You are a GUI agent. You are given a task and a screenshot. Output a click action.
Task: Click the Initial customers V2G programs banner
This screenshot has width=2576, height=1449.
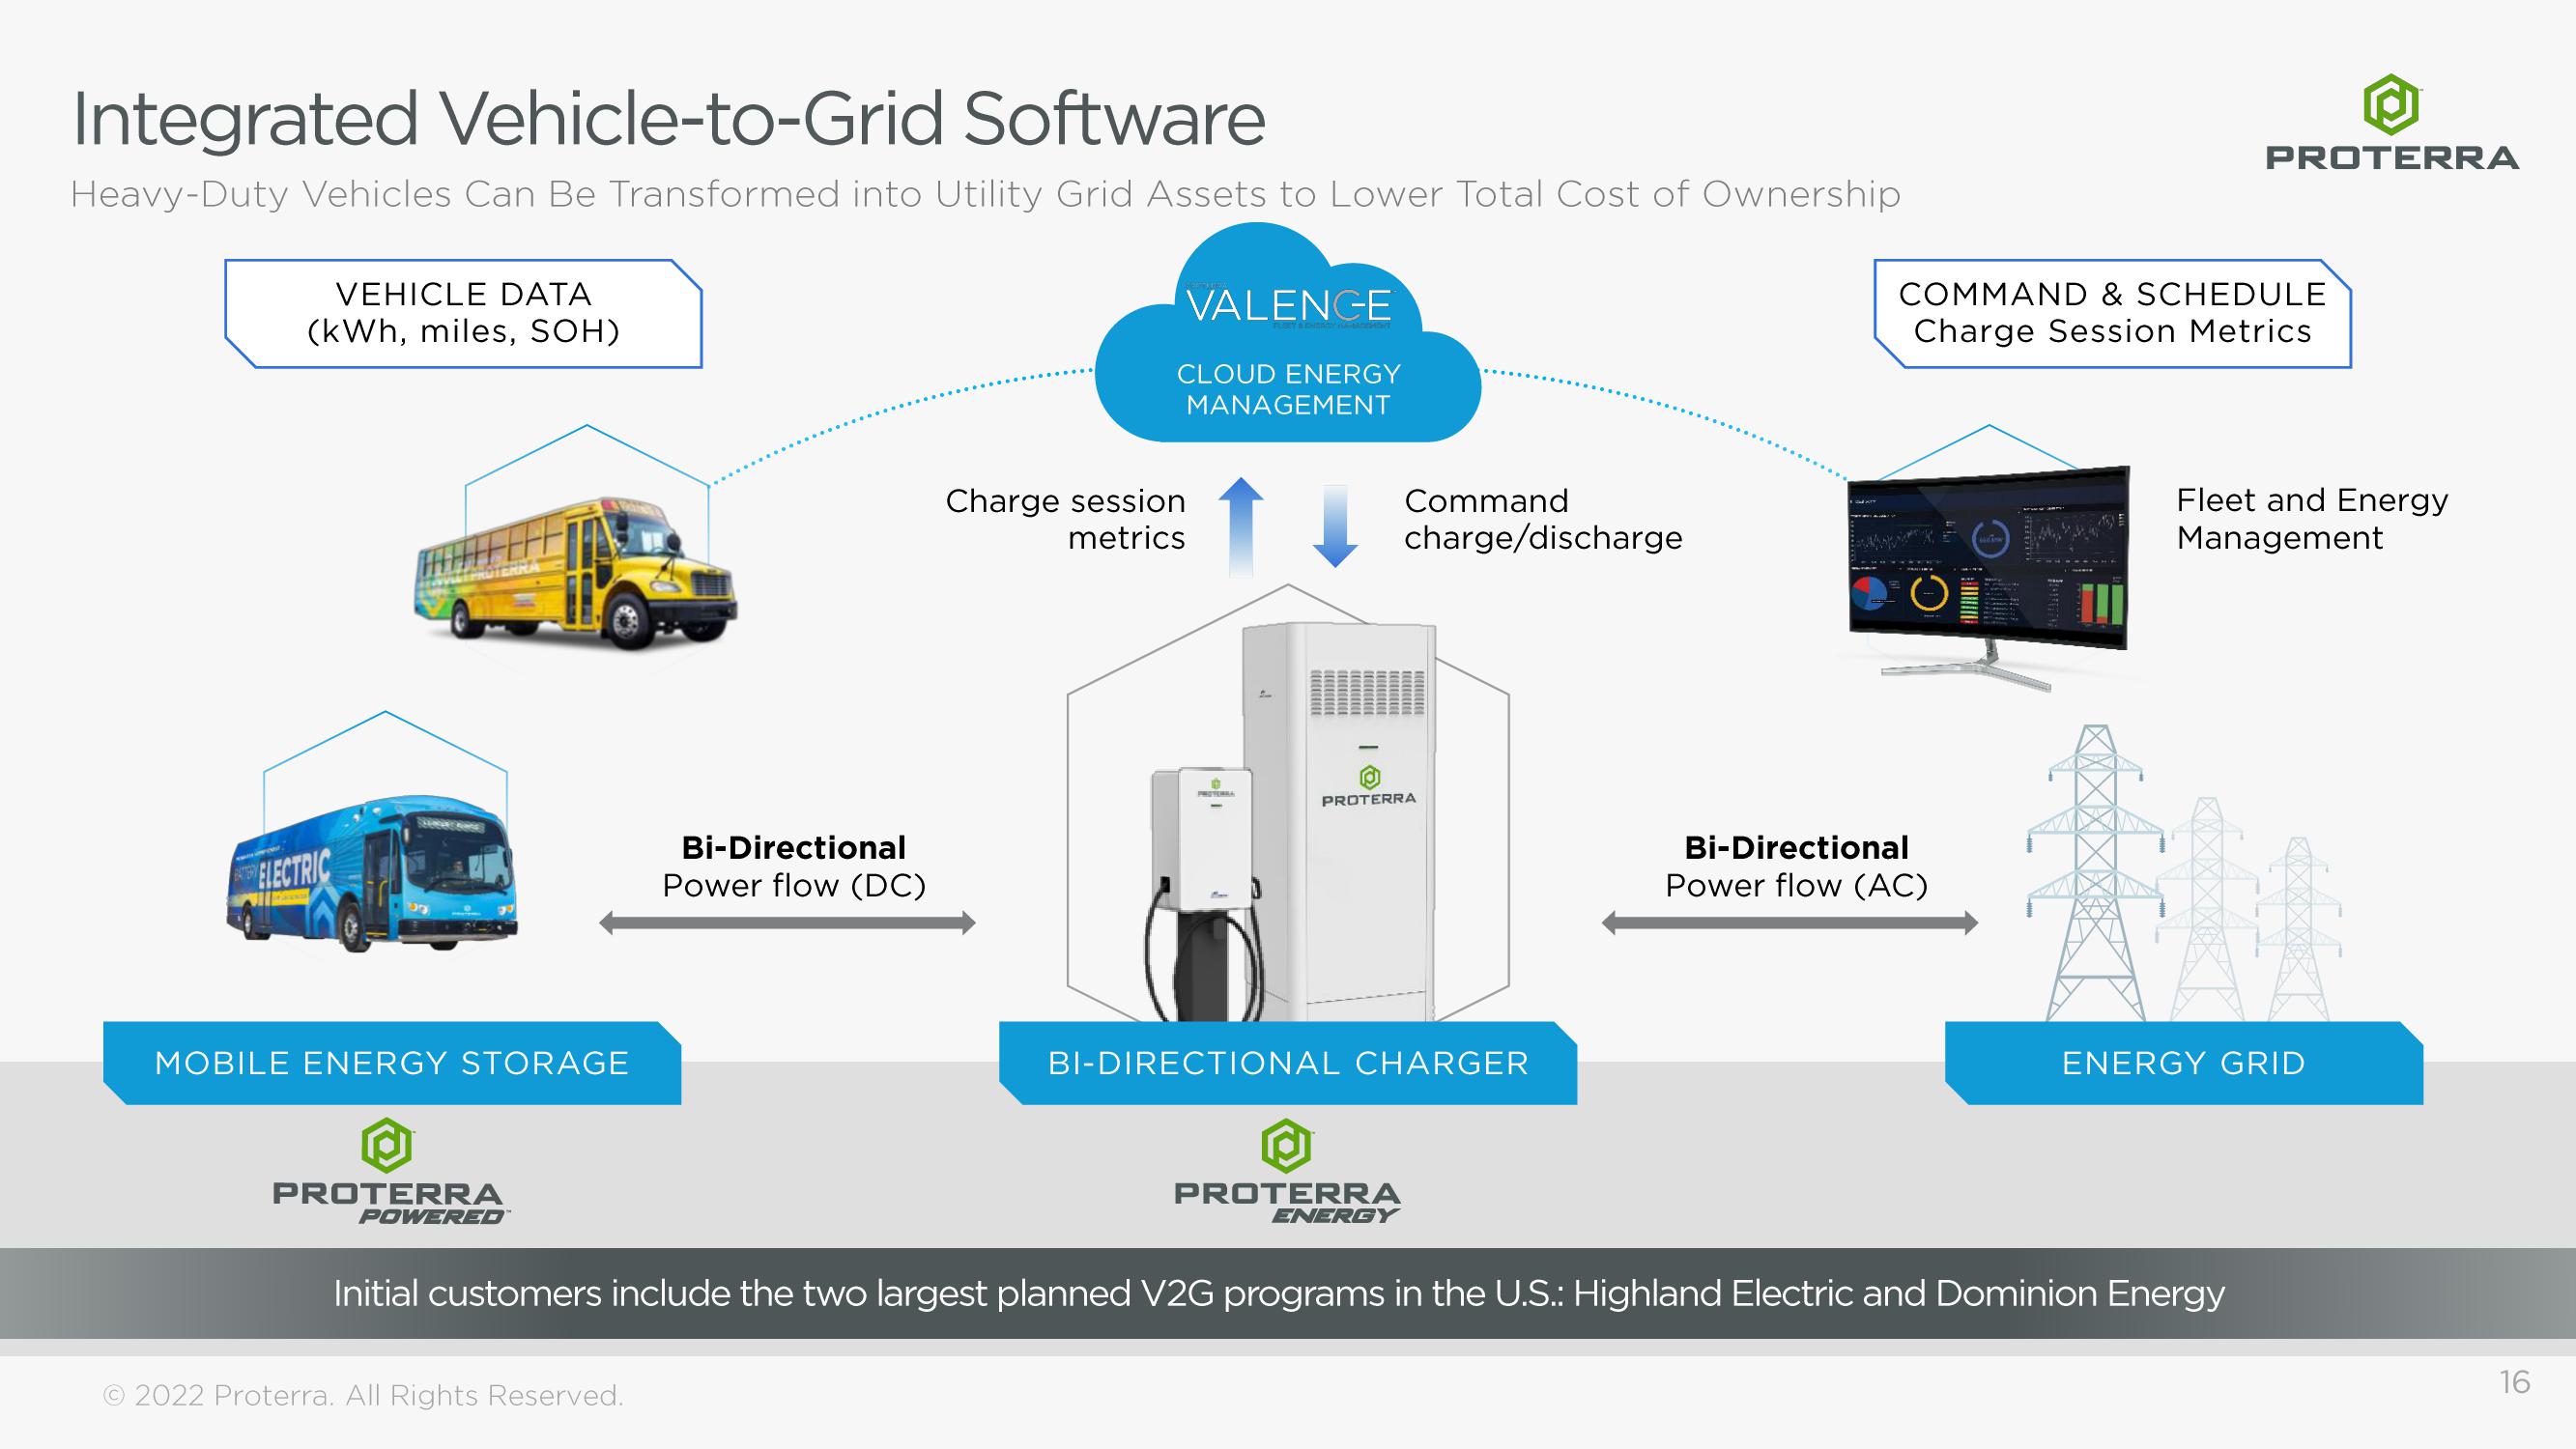point(1288,1293)
